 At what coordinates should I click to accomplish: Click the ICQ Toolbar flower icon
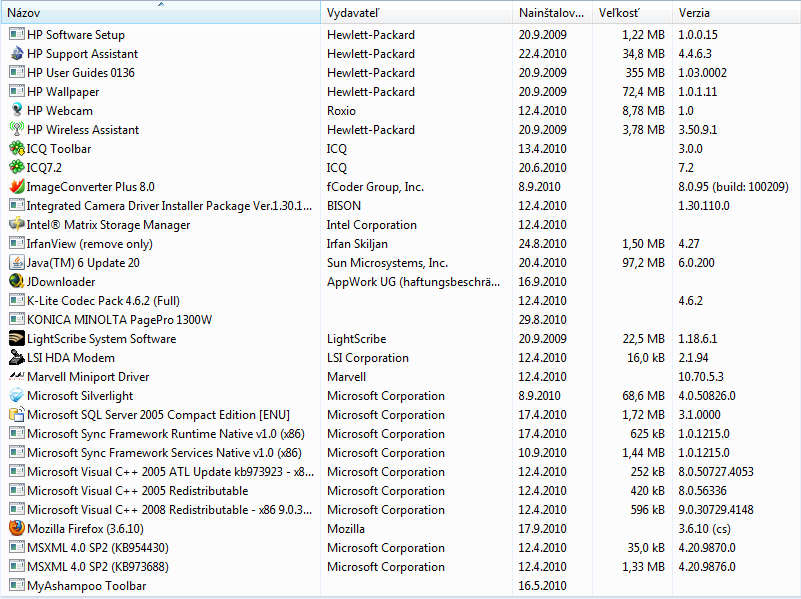point(17,149)
